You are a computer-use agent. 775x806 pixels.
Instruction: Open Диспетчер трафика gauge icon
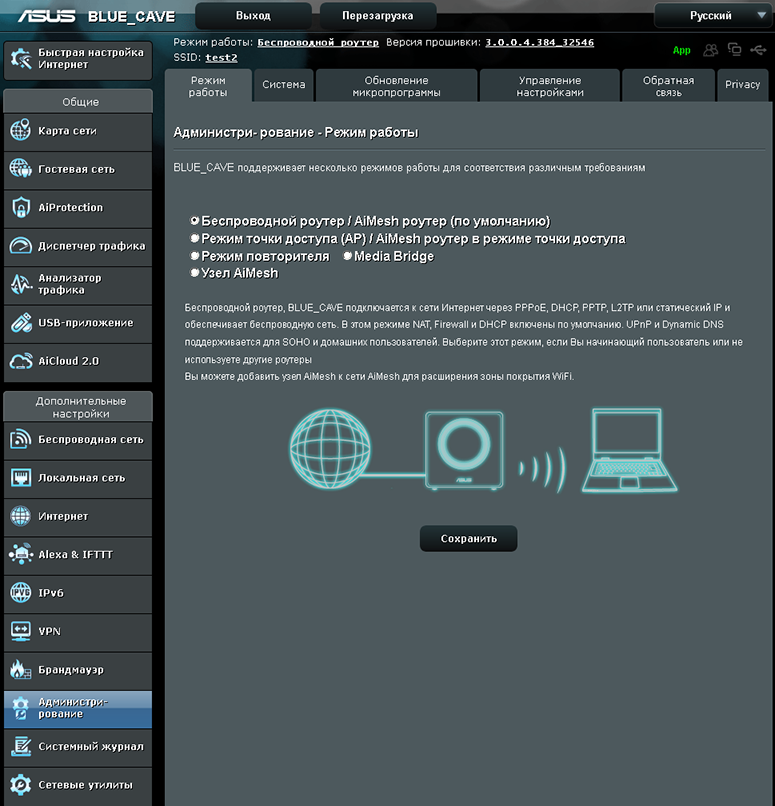(x=21, y=246)
